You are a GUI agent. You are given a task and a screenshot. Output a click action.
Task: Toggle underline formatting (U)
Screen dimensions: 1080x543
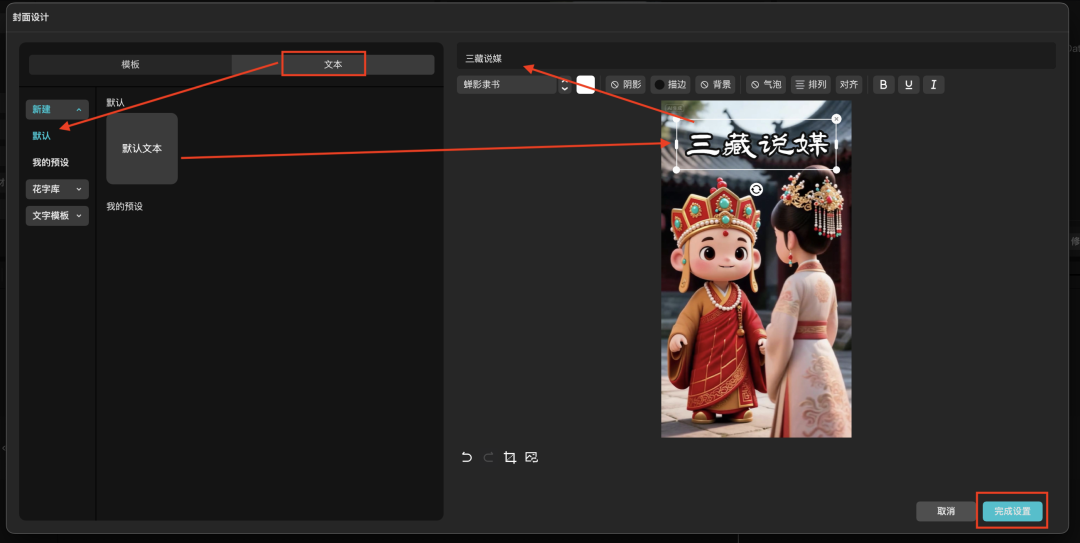click(908, 85)
